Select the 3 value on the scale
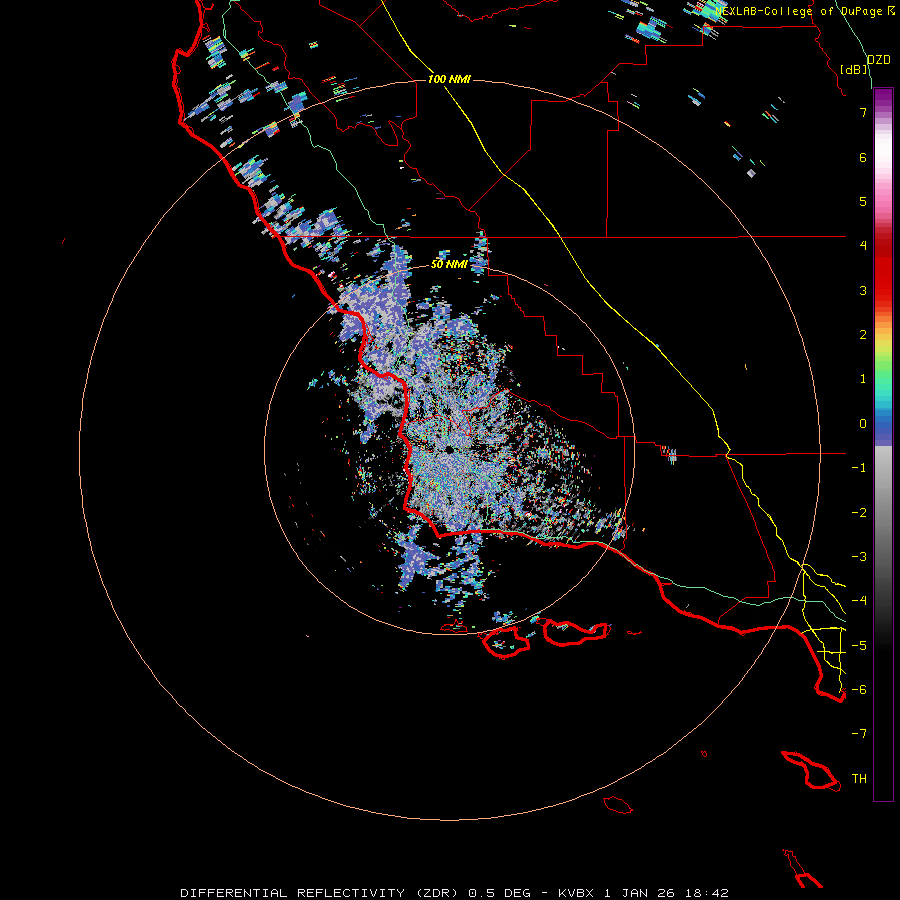The image size is (900, 900). tap(863, 290)
